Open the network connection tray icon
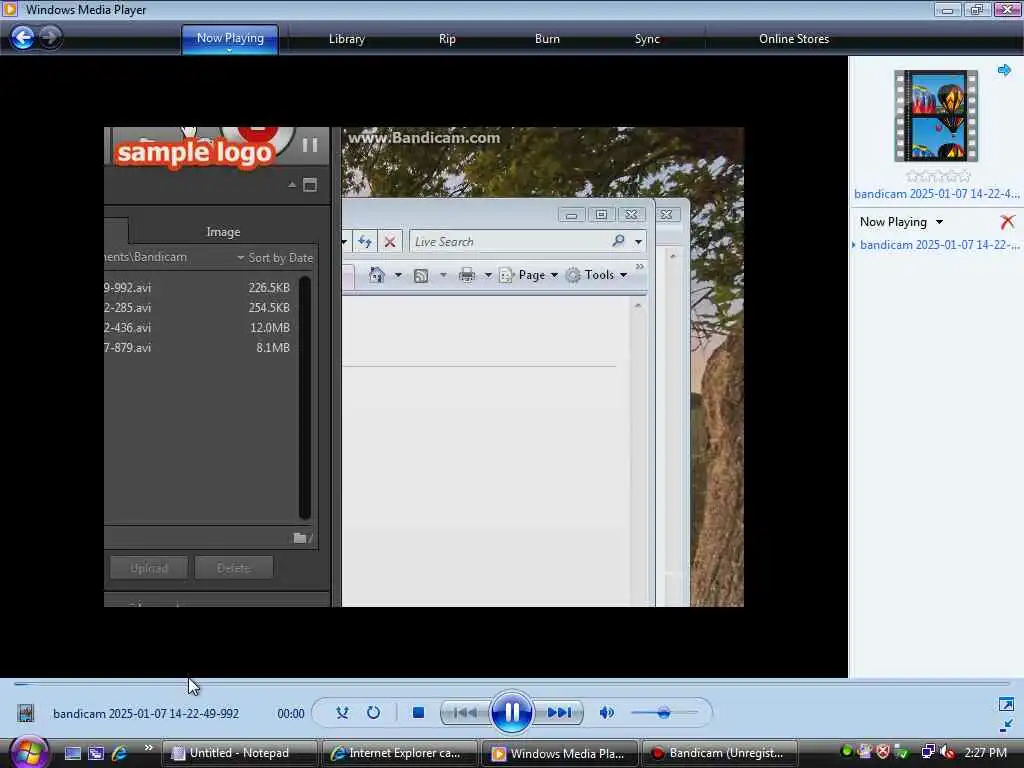 click(x=928, y=752)
